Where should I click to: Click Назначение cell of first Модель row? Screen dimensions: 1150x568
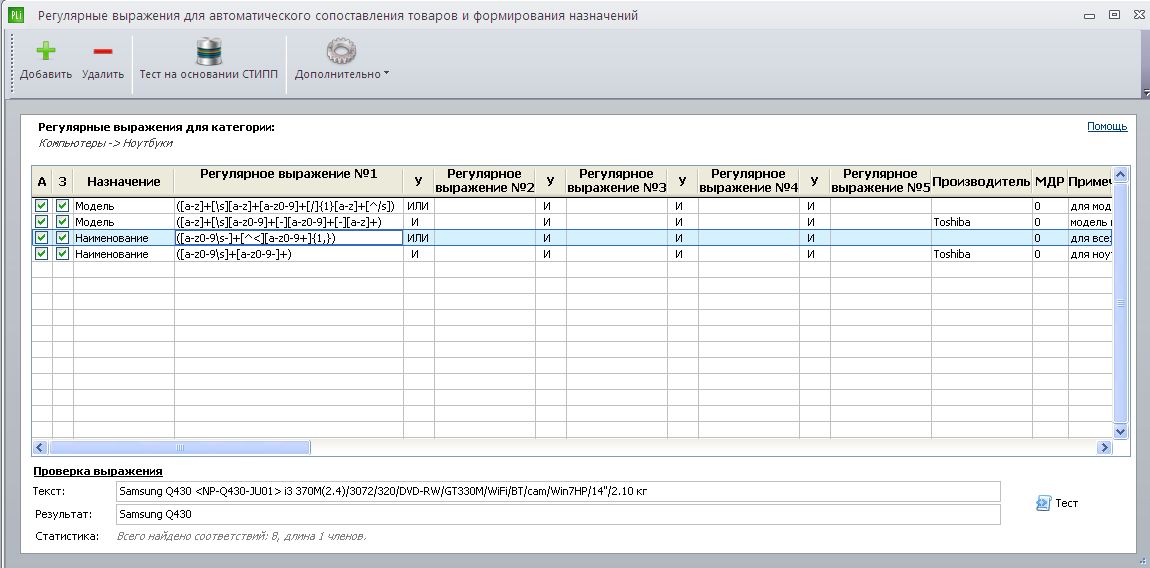pos(123,206)
